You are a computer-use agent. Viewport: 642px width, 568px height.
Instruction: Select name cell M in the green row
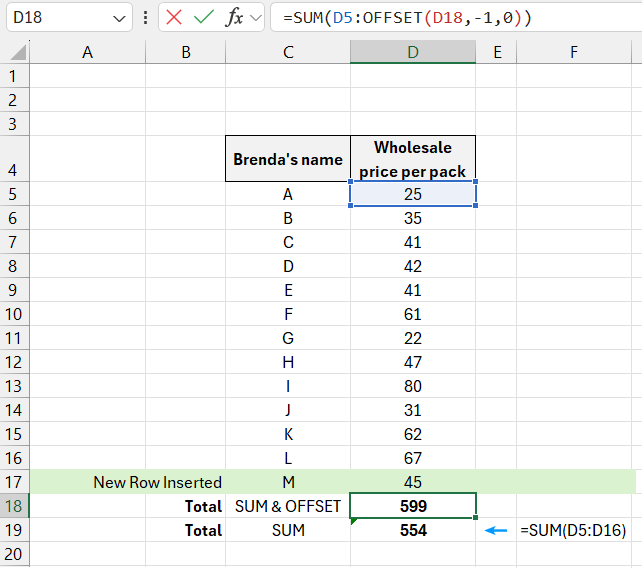[288, 482]
